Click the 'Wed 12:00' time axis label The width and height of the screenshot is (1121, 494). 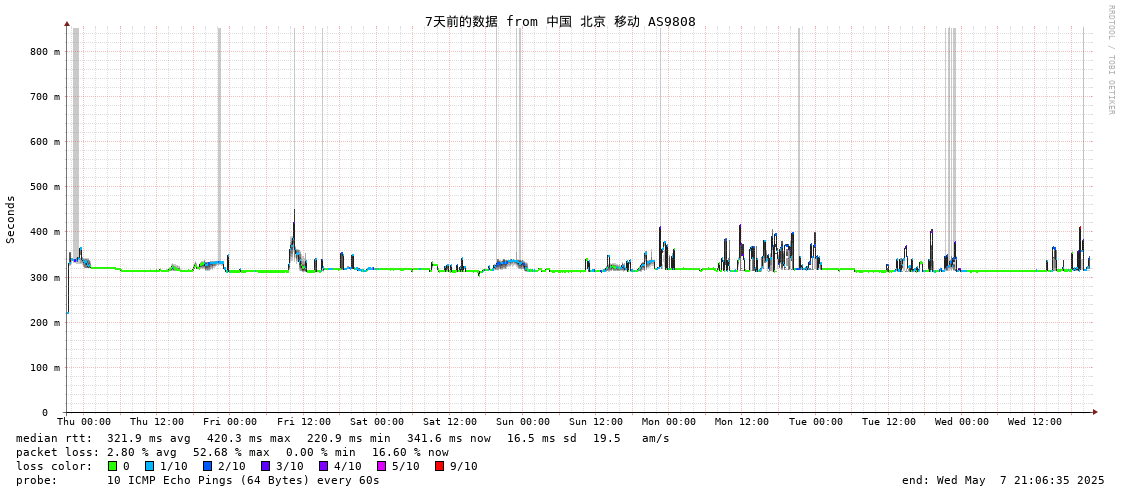pyautogui.click(x=1035, y=422)
